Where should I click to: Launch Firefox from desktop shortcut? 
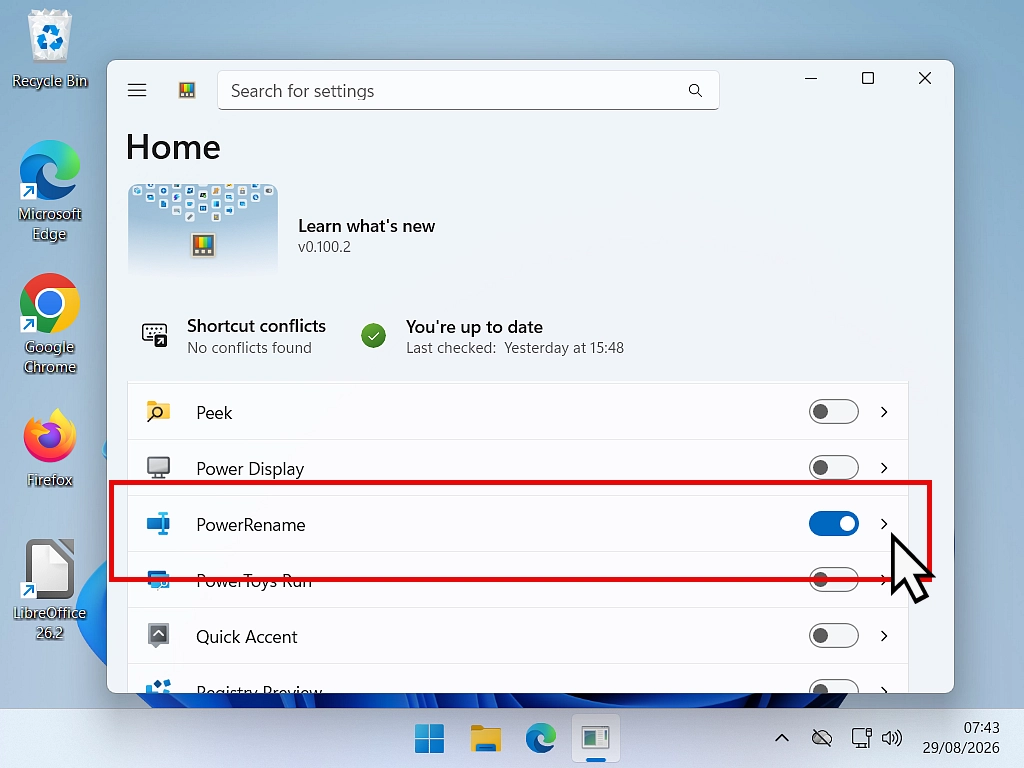tap(50, 448)
